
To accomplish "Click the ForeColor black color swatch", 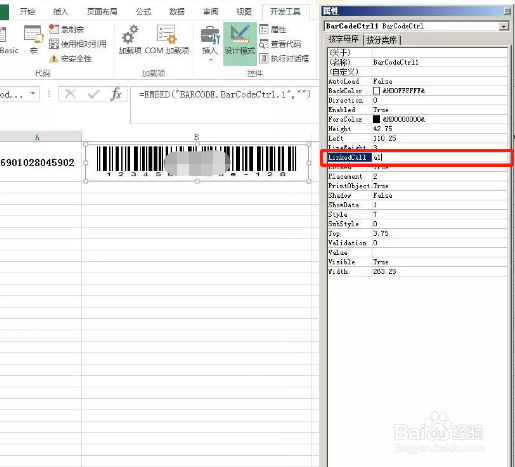I will (376, 119).
